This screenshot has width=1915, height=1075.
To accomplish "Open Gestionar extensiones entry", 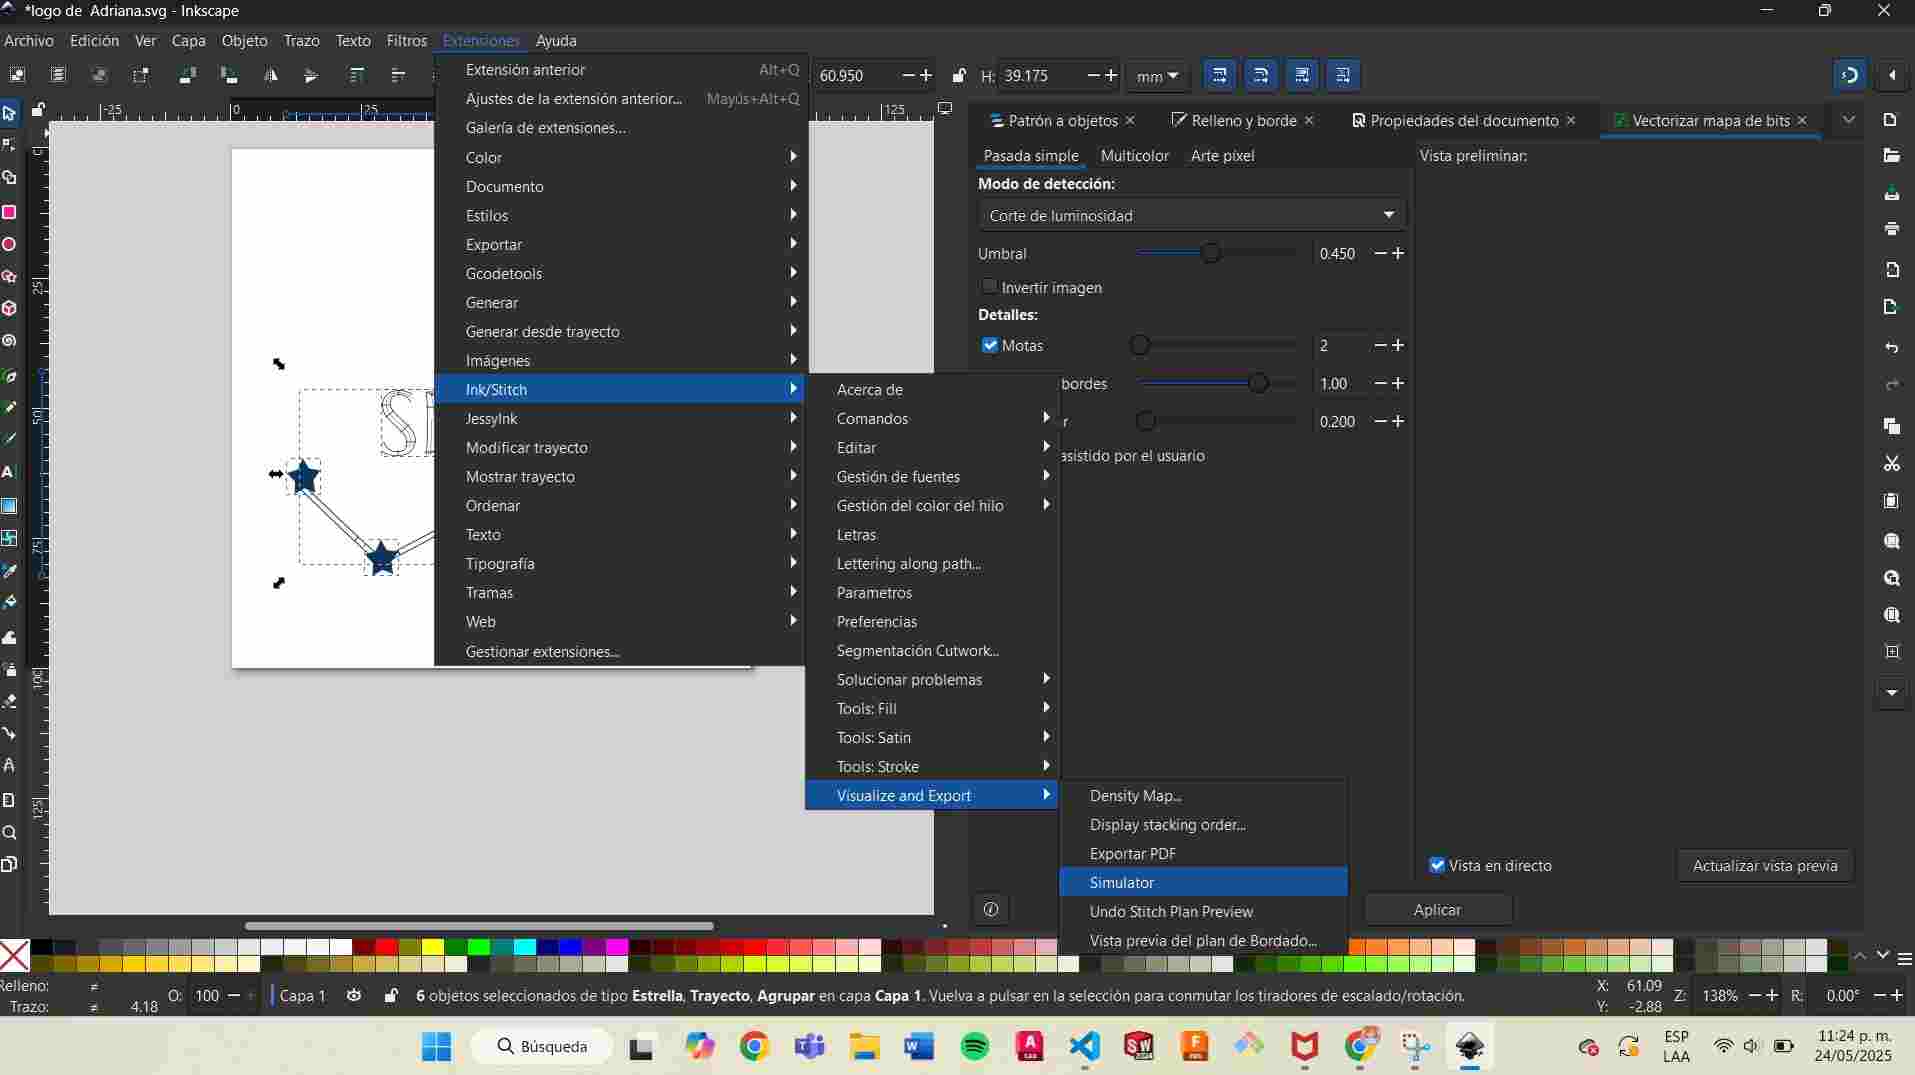I will pos(620,651).
